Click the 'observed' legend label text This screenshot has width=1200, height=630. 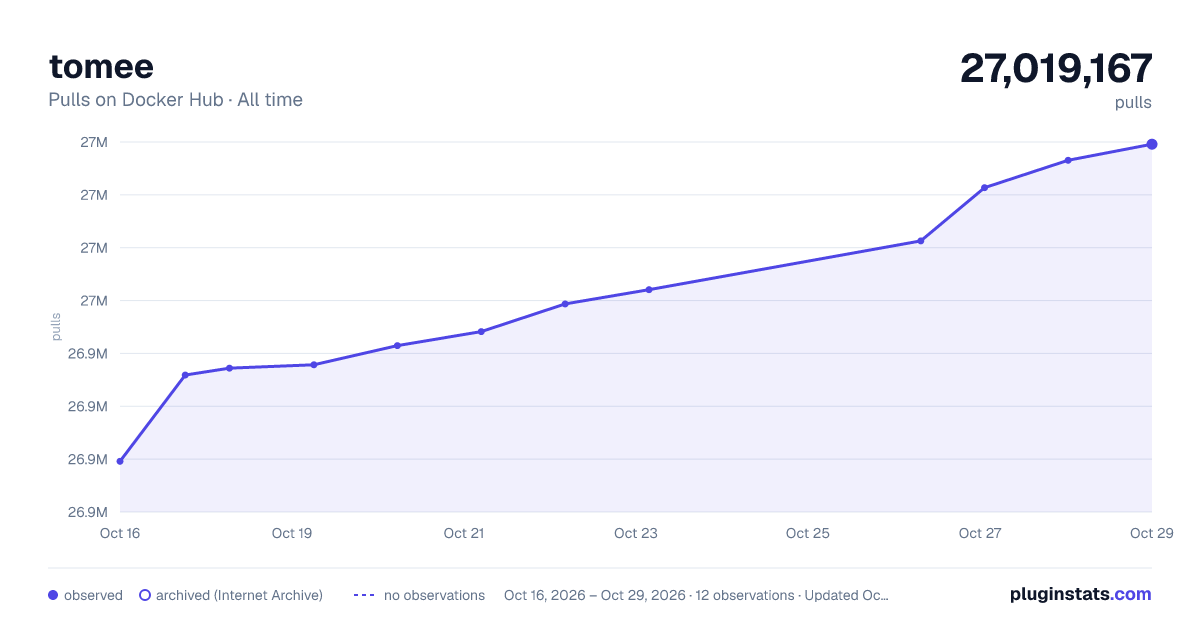[x=93, y=595]
